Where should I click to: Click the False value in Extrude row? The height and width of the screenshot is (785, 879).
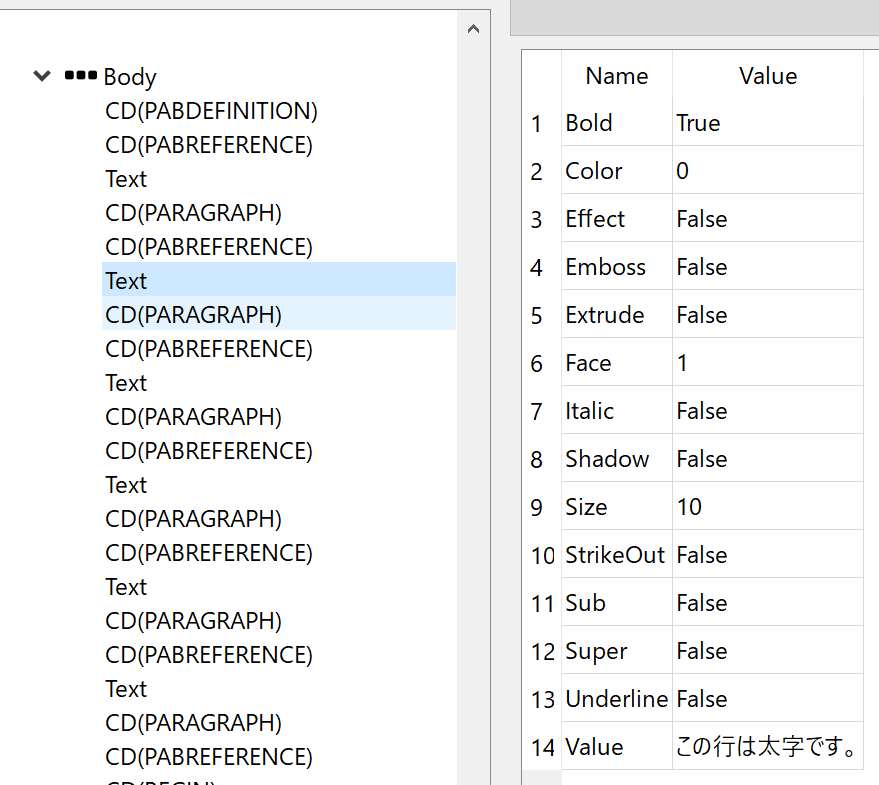[x=767, y=315]
